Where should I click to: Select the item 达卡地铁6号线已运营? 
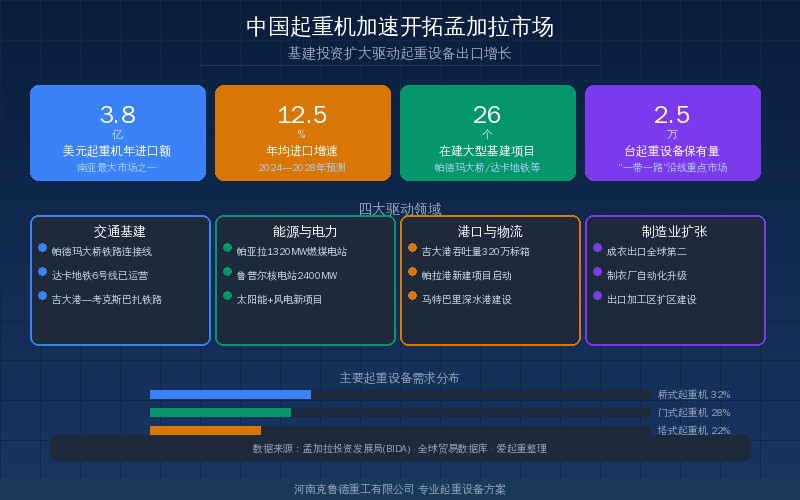coord(99,276)
